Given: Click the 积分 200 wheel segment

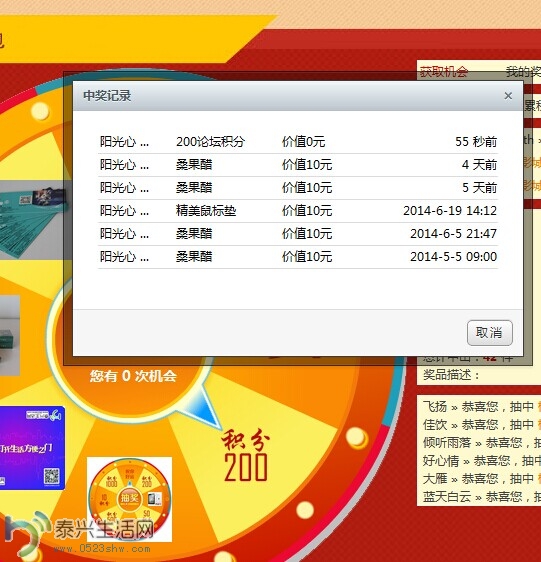Looking at the screenshot, I should click(246, 456).
